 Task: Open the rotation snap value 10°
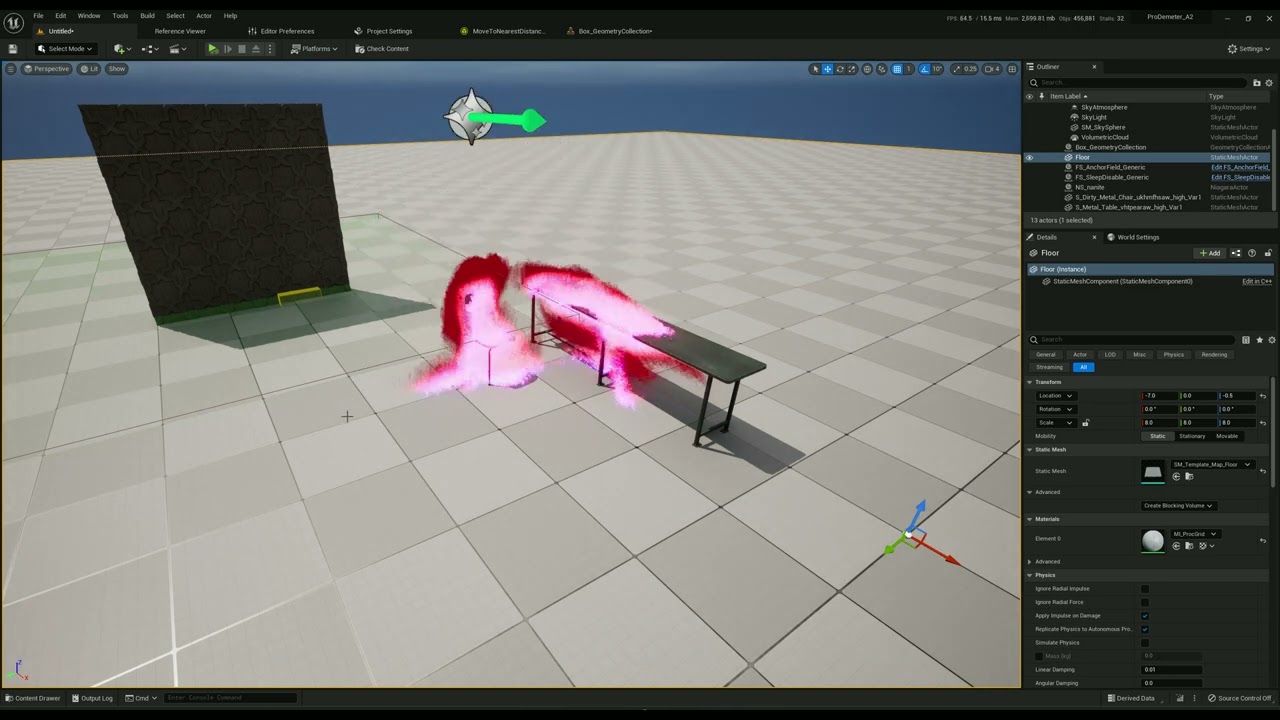(x=937, y=69)
